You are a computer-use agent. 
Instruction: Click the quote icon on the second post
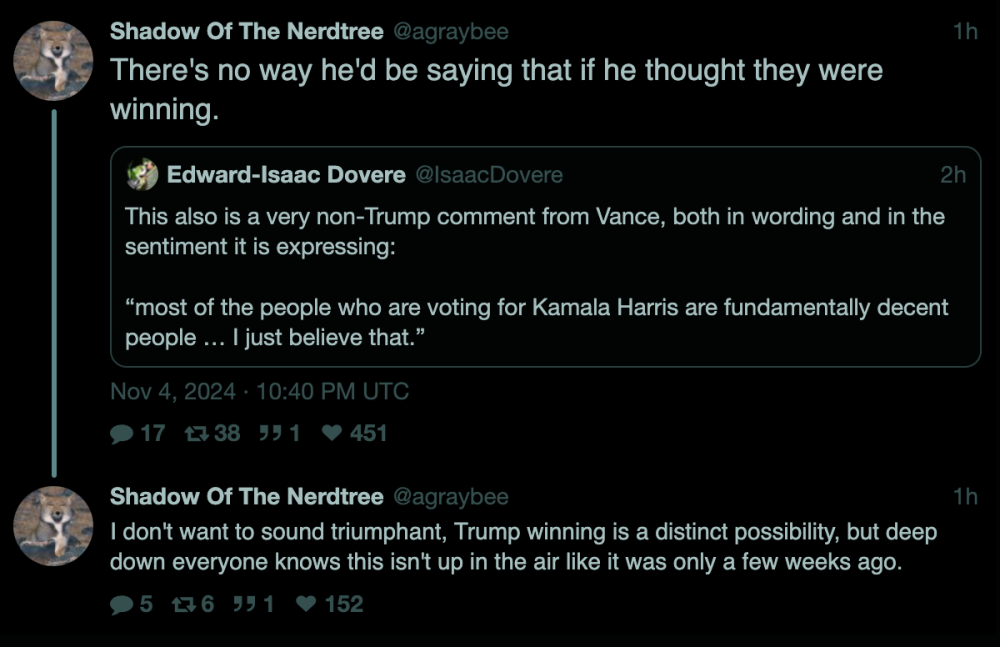coord(245,604)
